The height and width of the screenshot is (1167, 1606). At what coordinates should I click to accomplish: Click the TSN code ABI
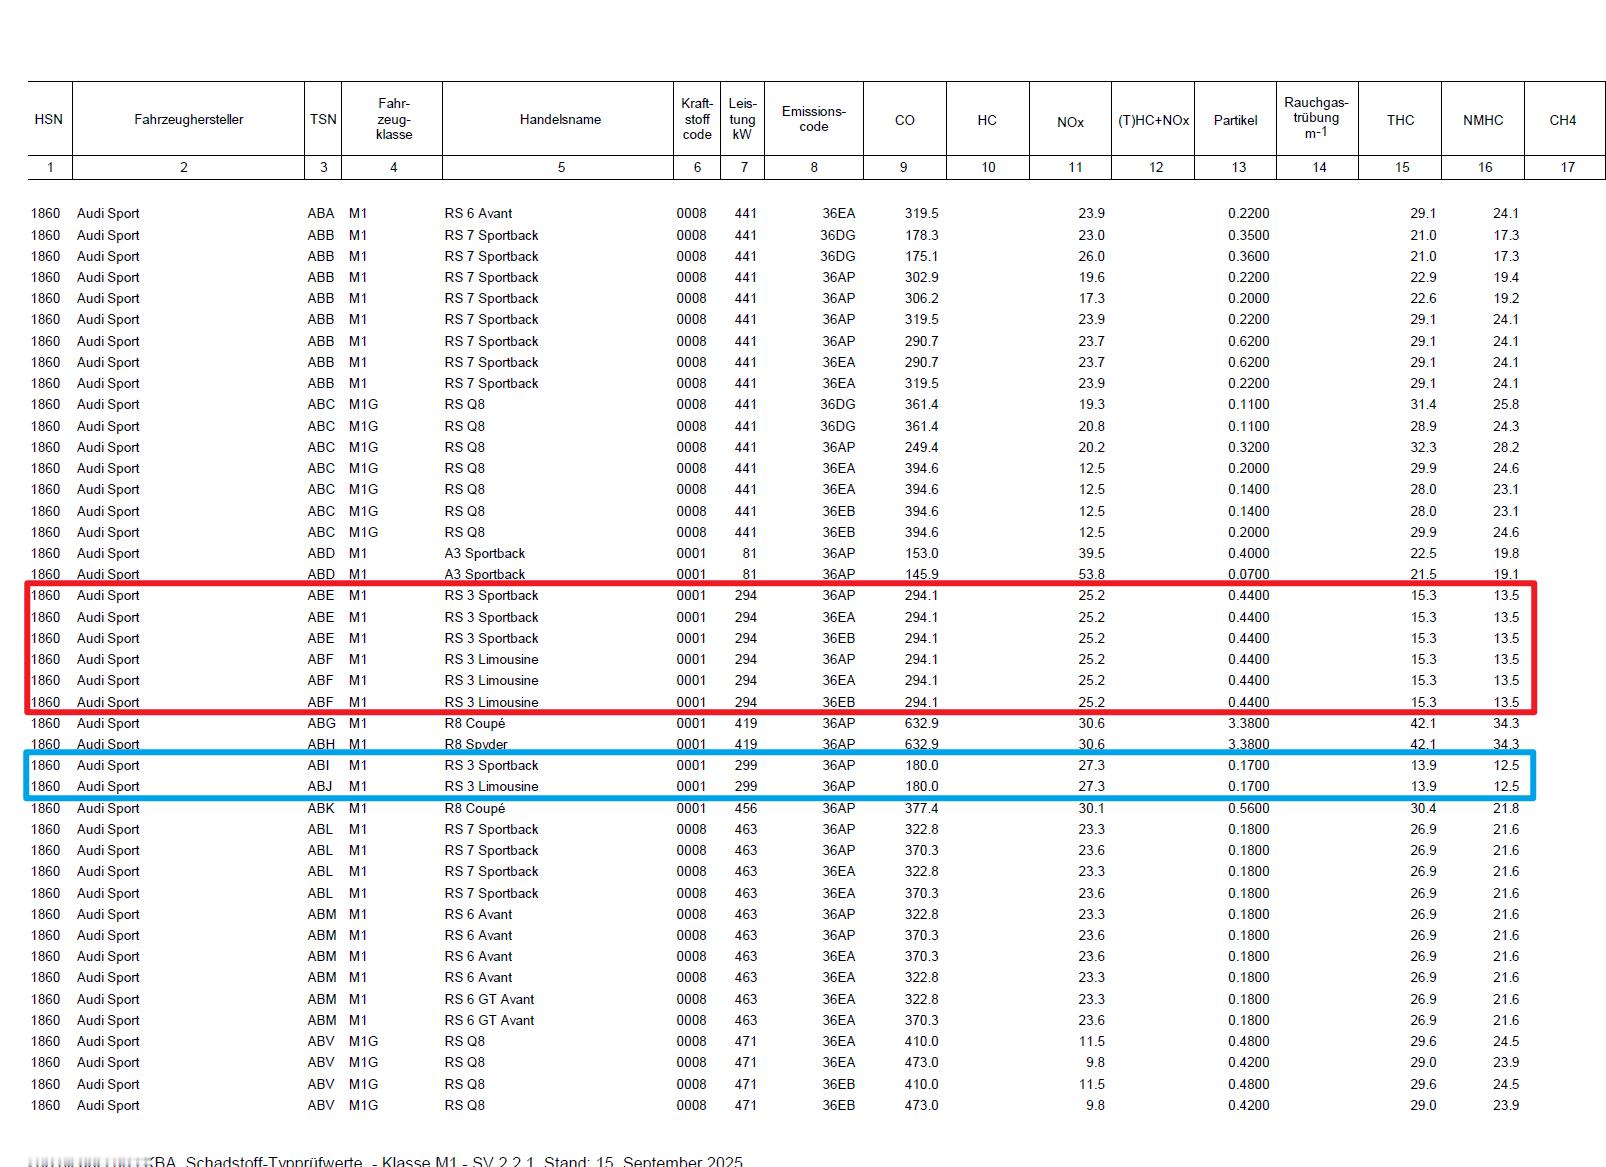pos(319,765)
